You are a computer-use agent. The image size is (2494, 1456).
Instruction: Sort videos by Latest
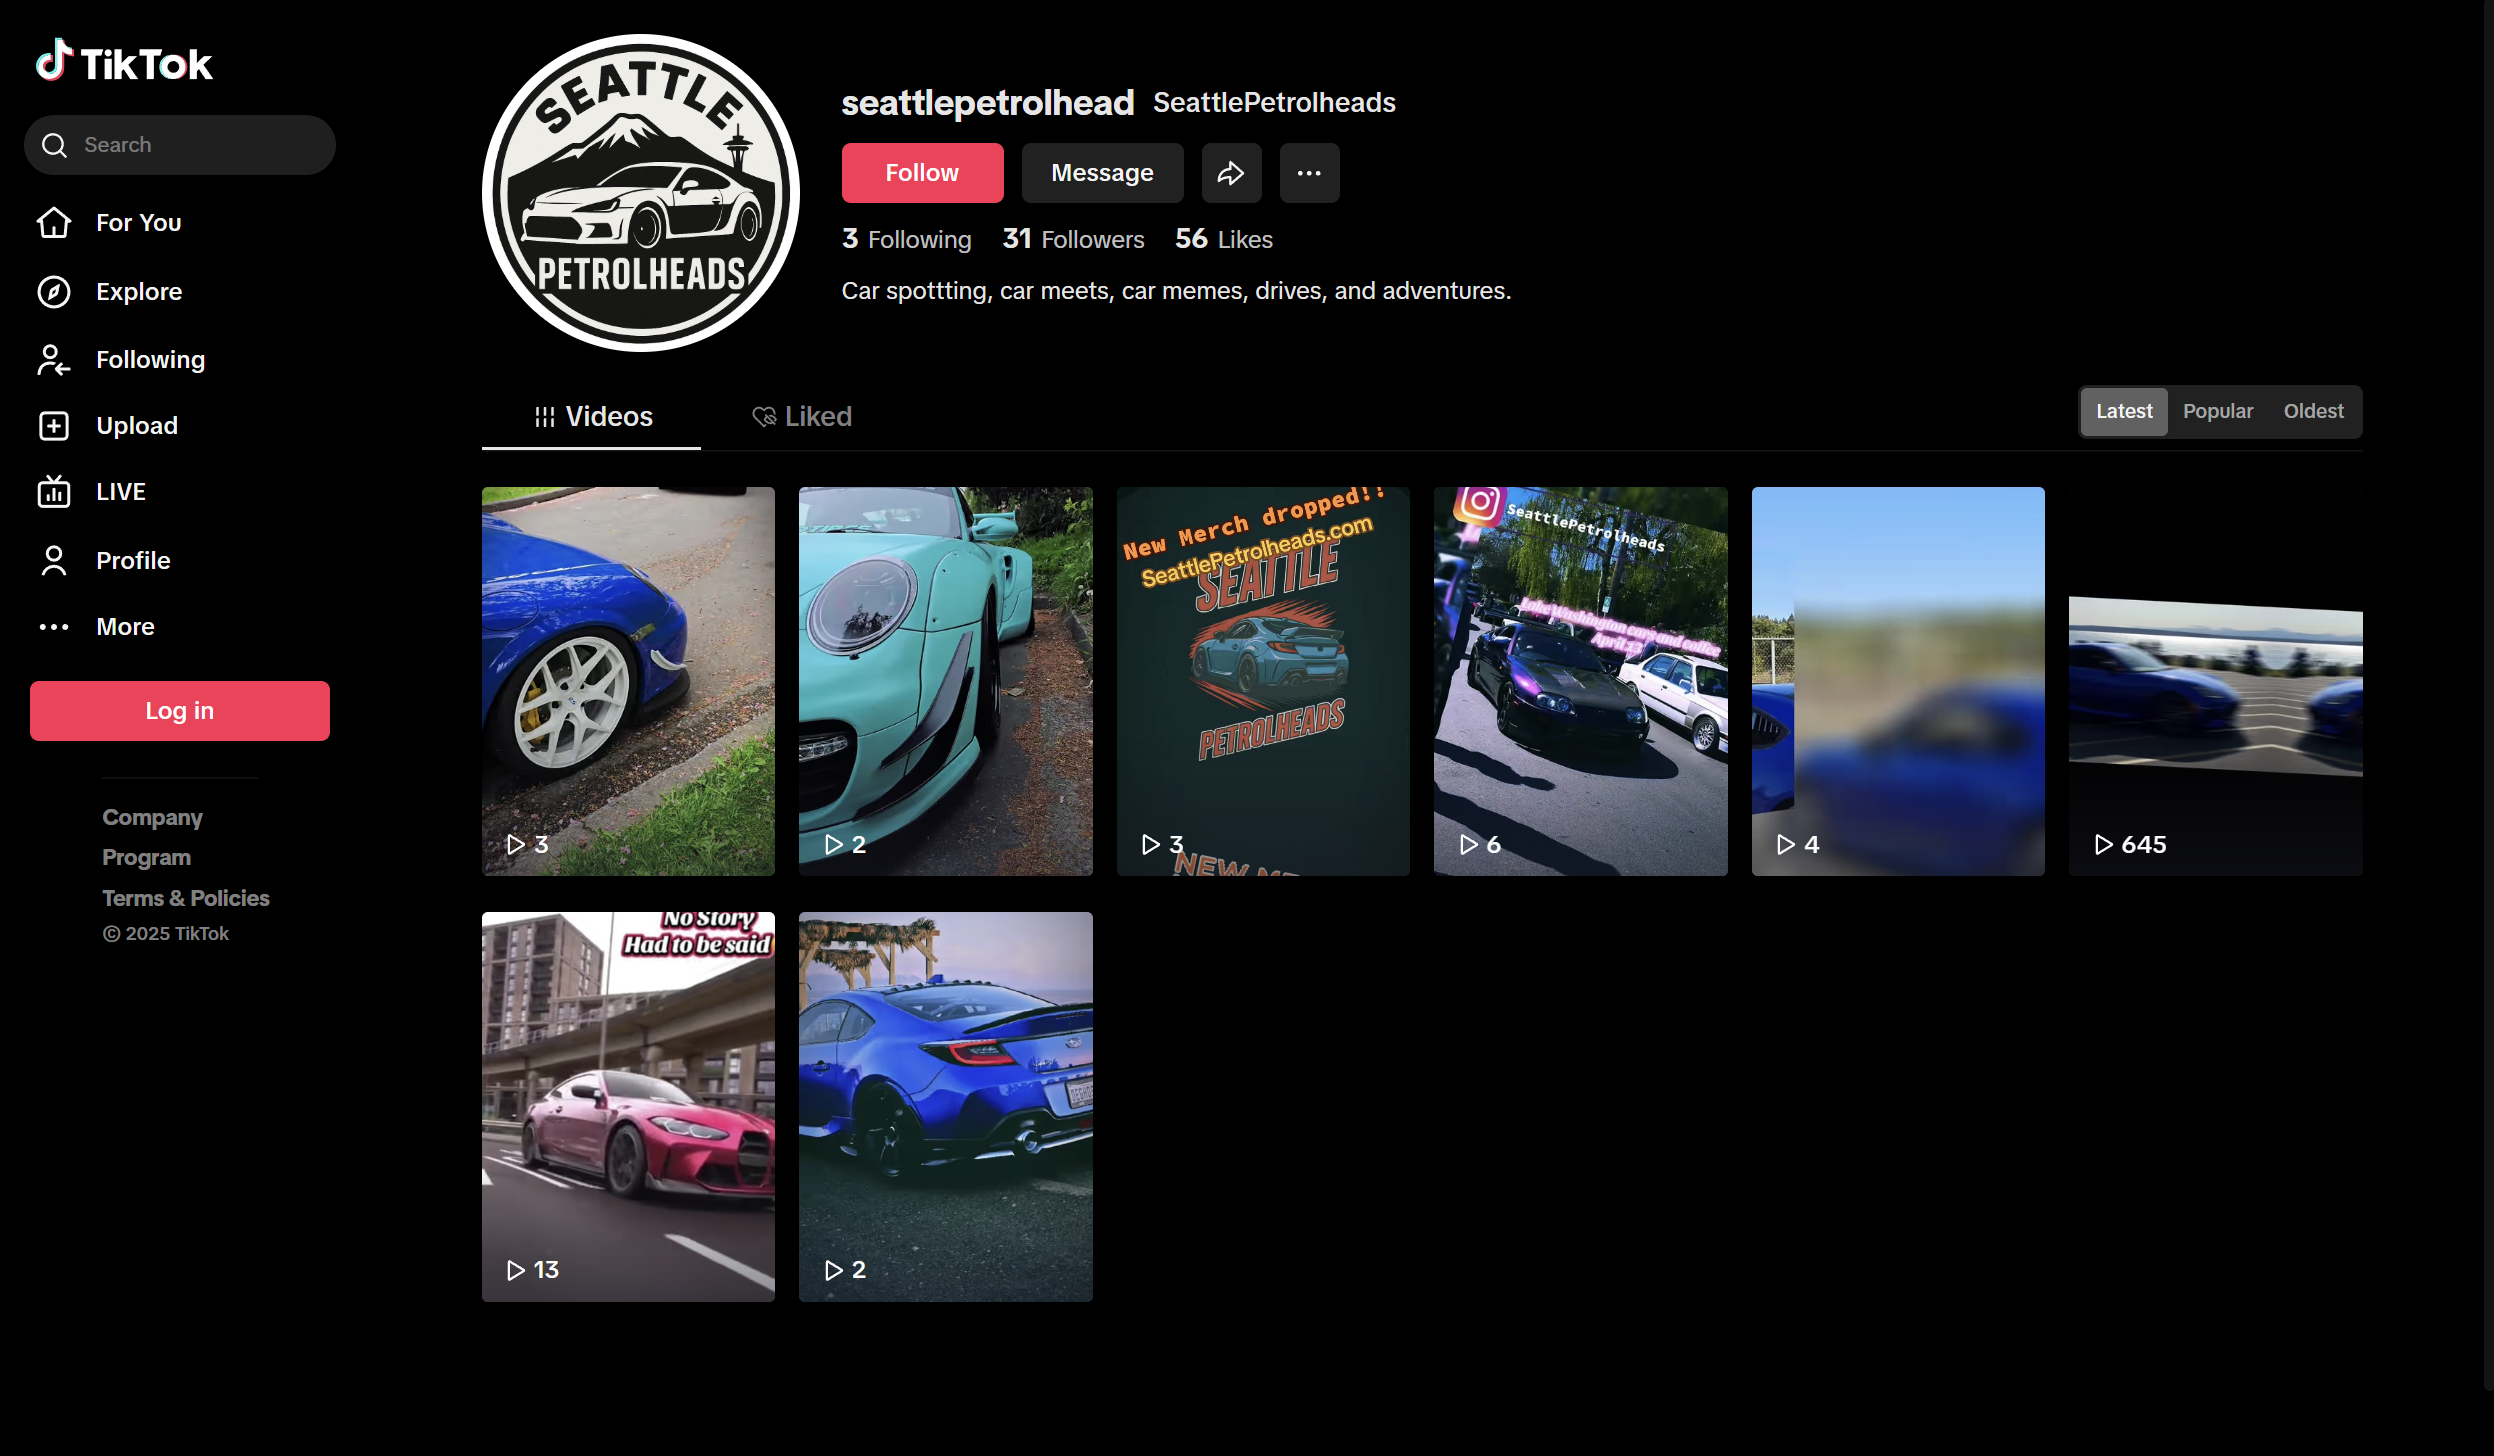click(2124, 411)
